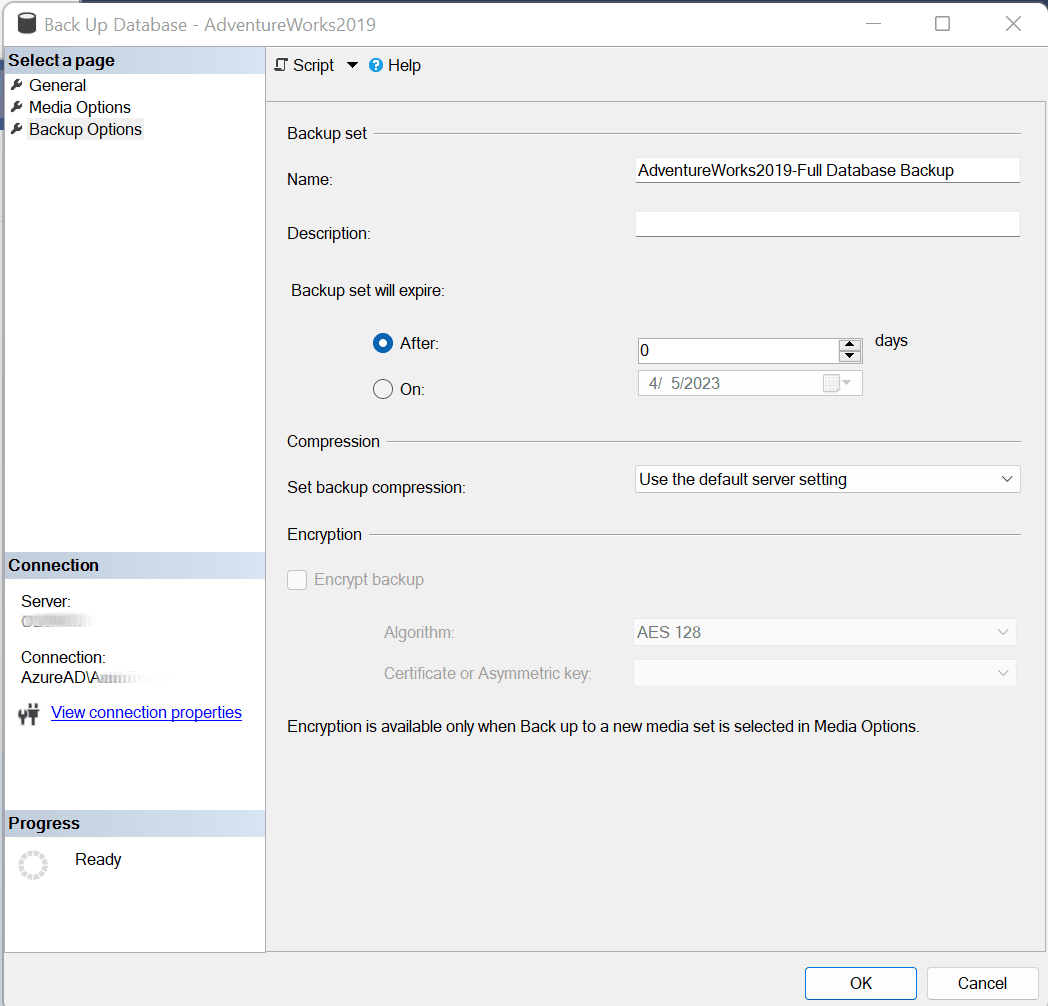Open the expiration date calendar picker
Viewport: 1048px width, 1006px height.
837,383
